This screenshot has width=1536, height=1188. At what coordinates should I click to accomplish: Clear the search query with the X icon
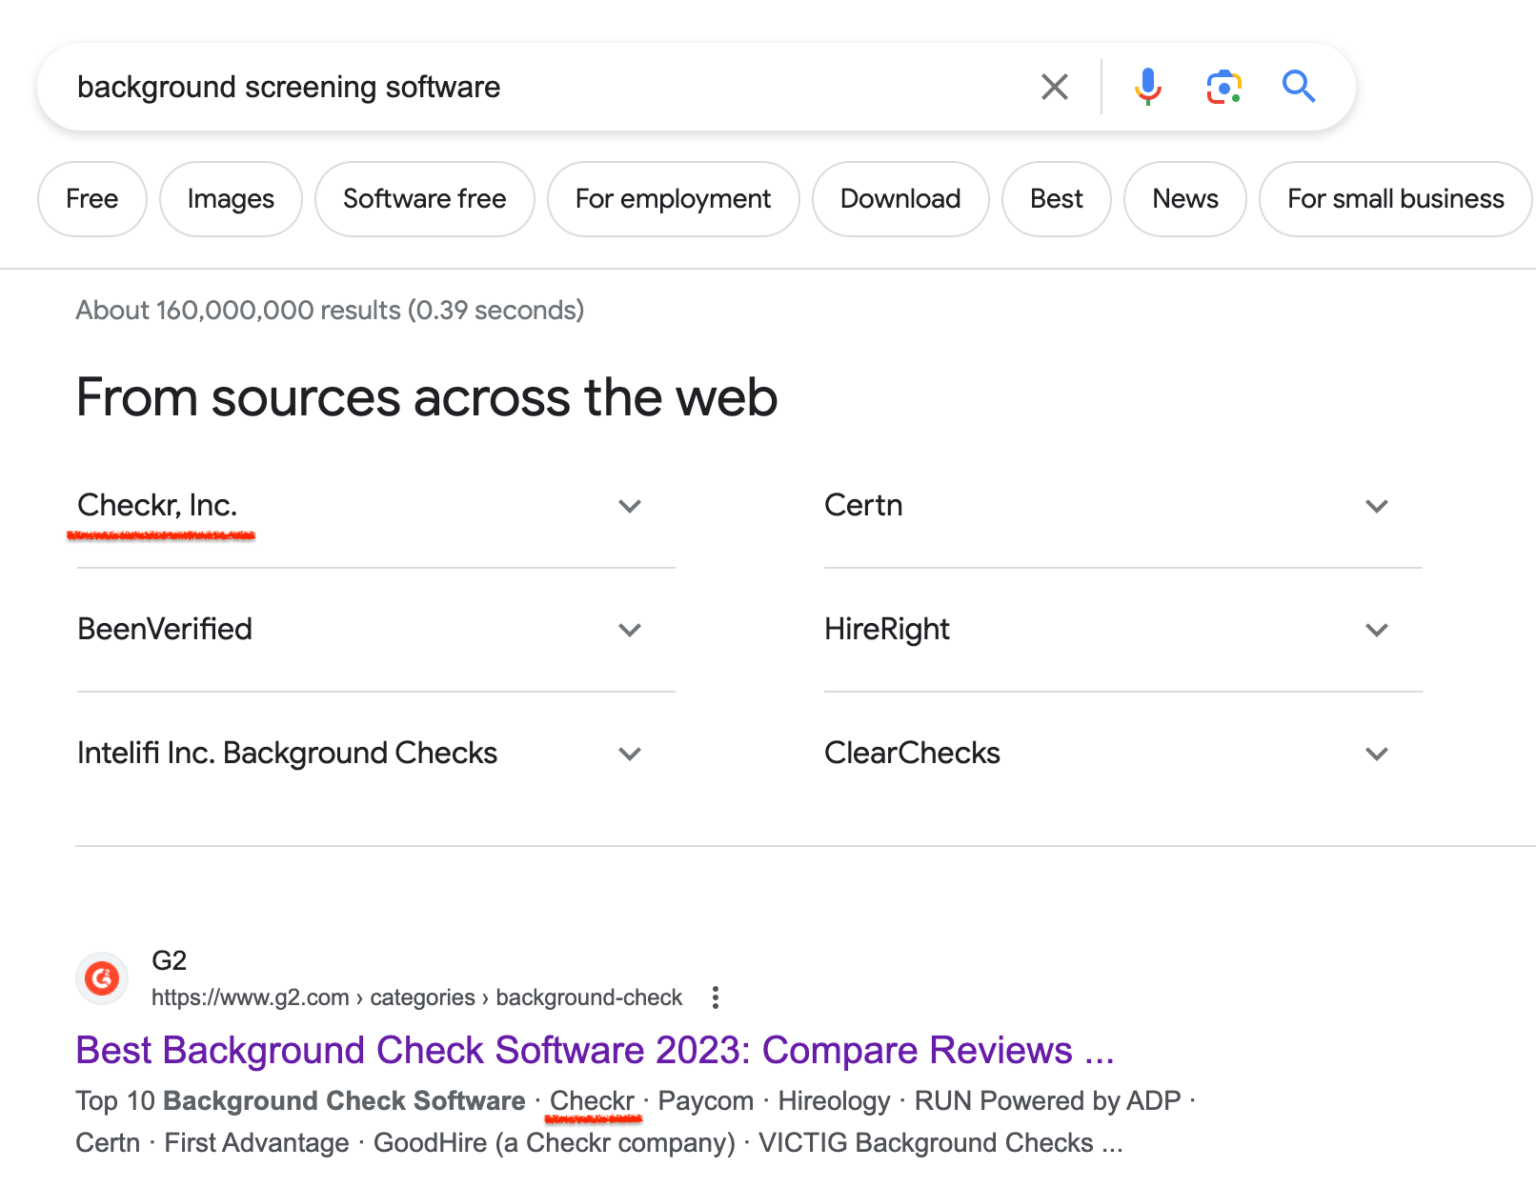(1054, 86)
